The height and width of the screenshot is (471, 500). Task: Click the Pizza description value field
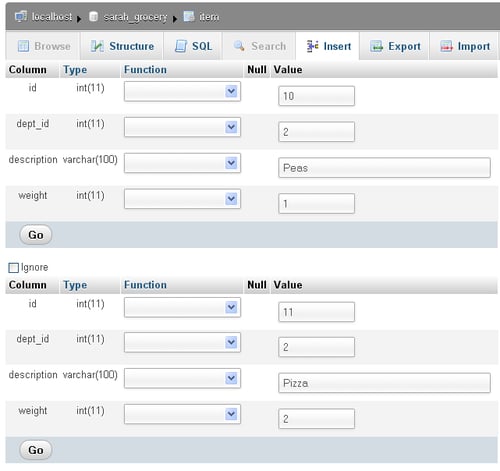(x=384, y=383)
